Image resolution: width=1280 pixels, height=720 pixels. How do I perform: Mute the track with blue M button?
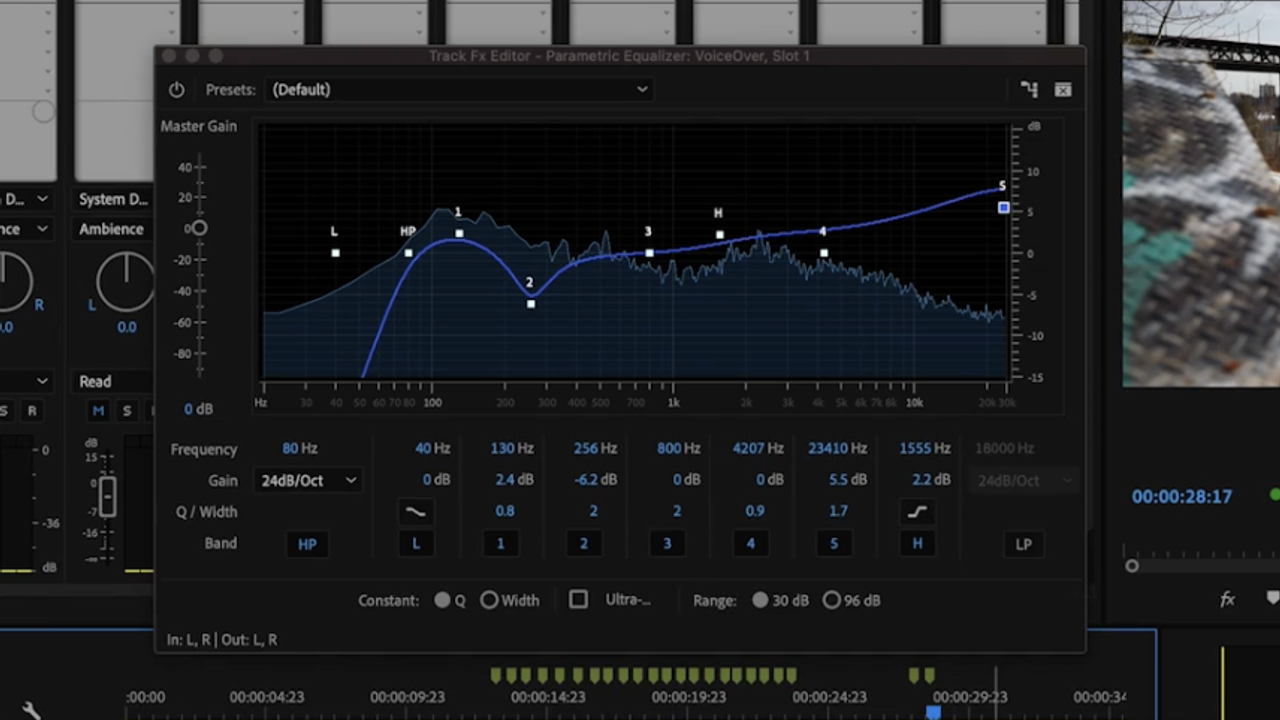(x=98, y=411)
